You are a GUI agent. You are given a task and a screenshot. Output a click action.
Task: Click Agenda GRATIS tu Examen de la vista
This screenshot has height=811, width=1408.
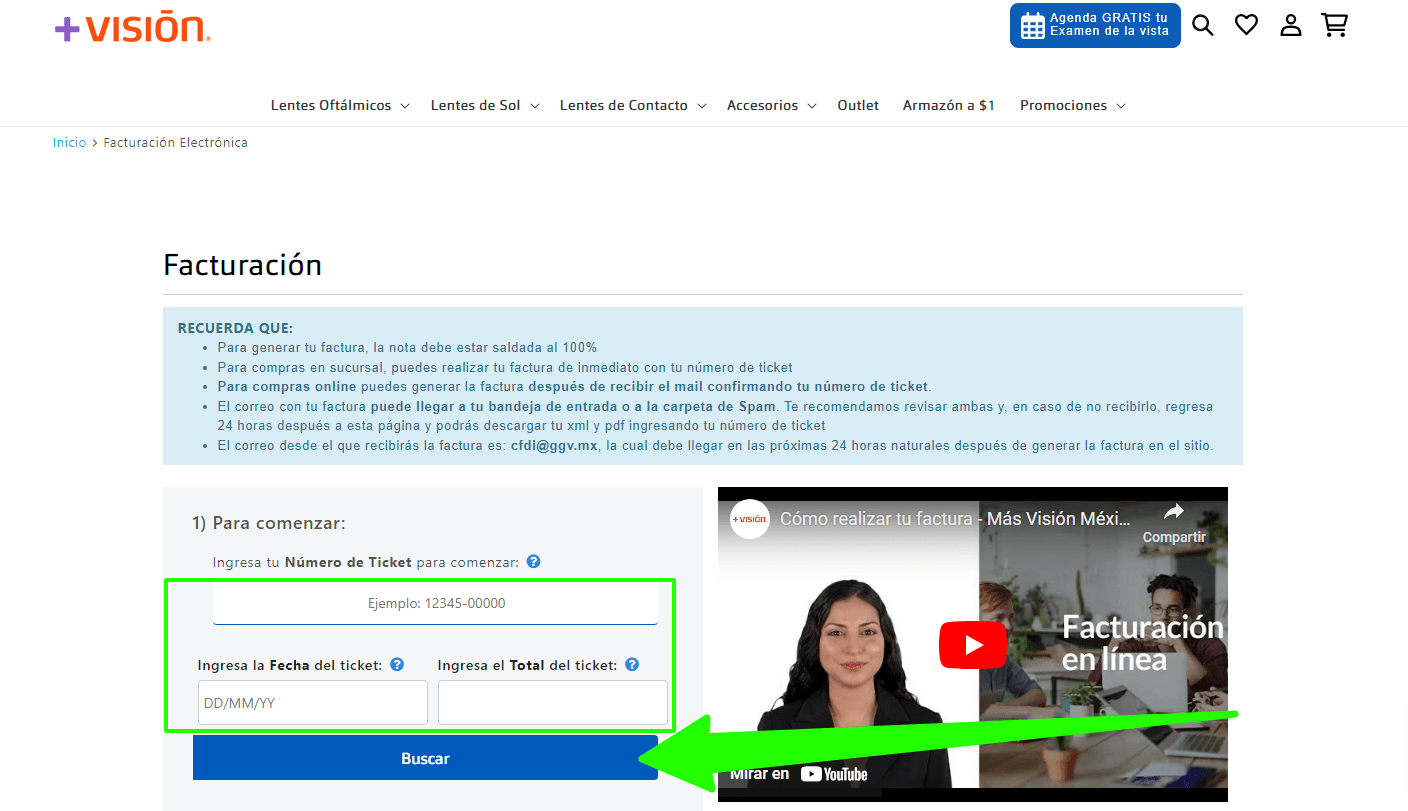[x=1095, y=25]
